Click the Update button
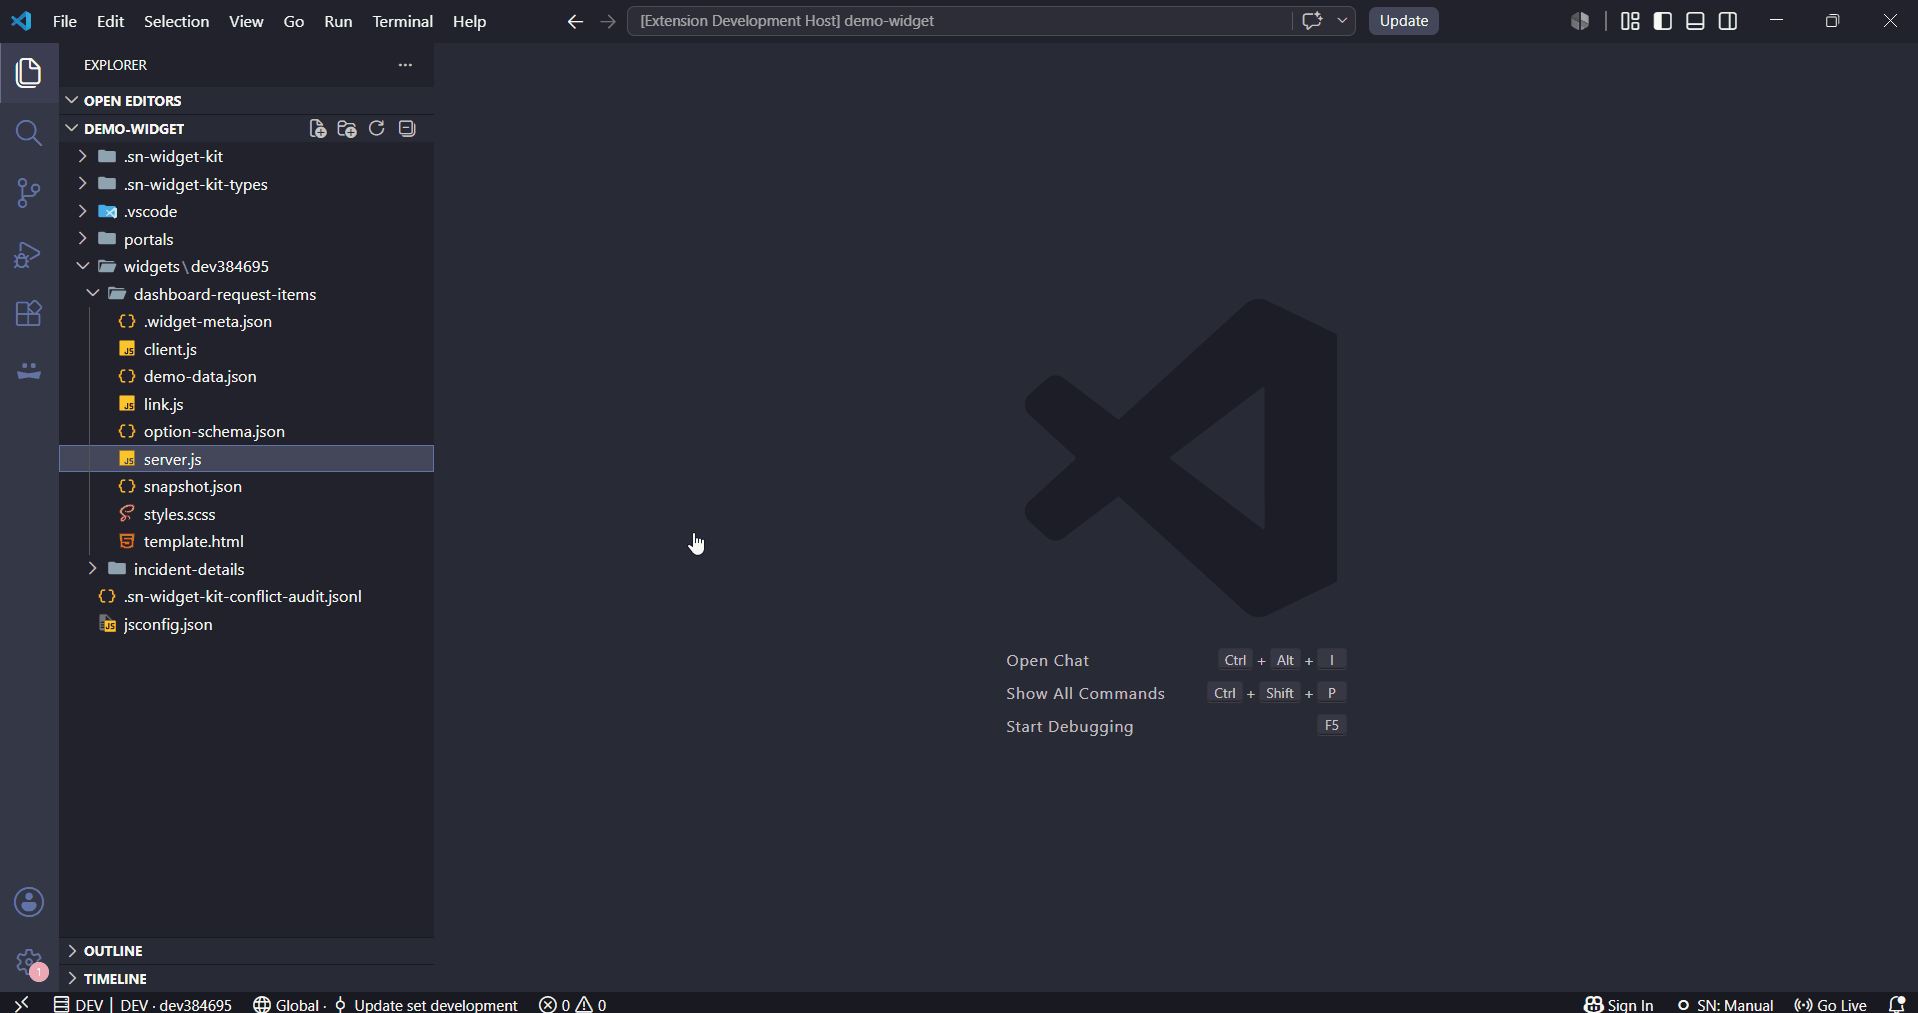Screen dimensions: 1918x1013 1404,21
